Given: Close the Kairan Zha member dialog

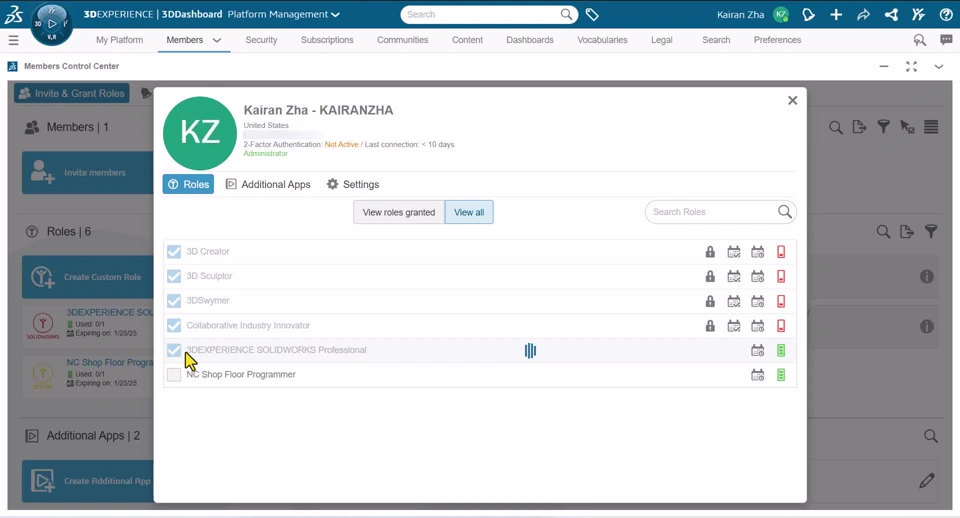Looking at the screenshot, I should pyautogui.click(x=792, y=100).
